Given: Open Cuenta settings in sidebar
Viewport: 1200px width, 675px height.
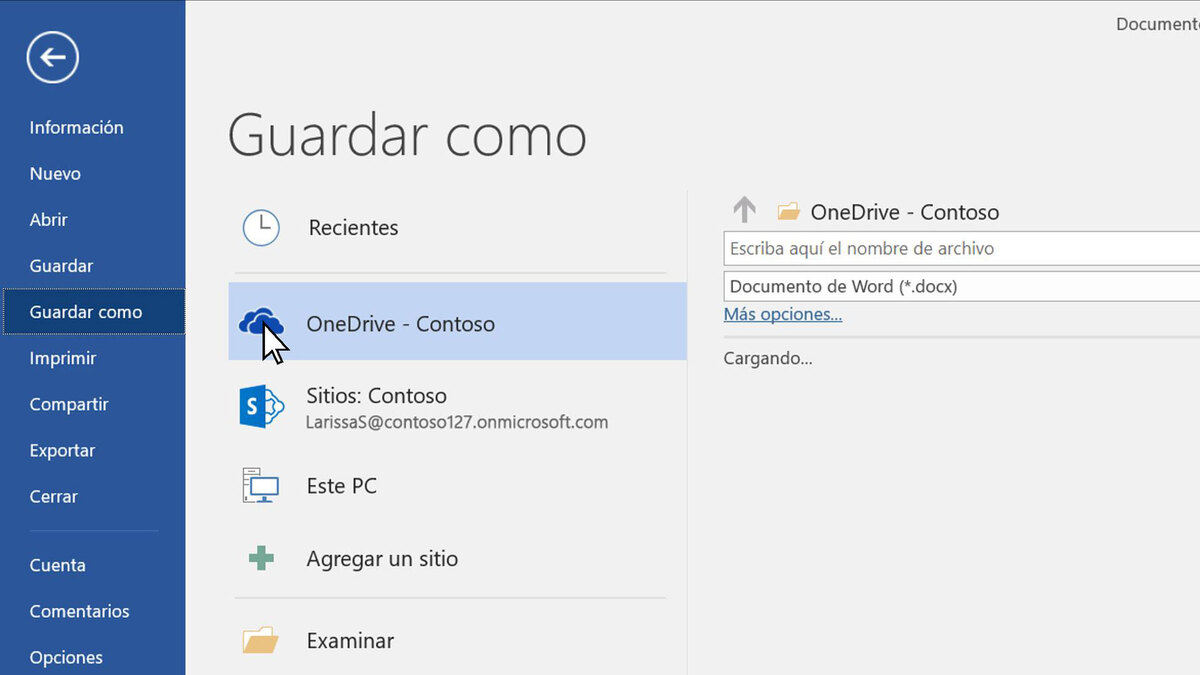Looking at the screenshot, I should pyautogui.click(x=57, y=565).
